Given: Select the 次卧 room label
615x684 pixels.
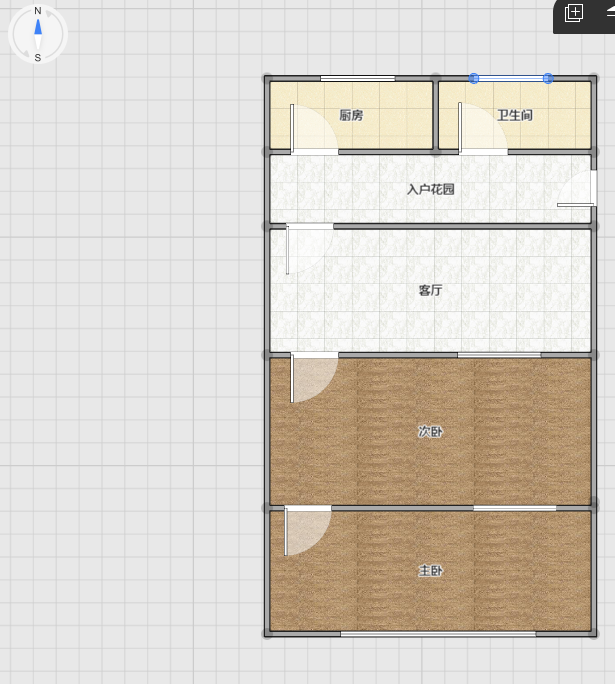Looking at the screenshot, I should 430,431.
